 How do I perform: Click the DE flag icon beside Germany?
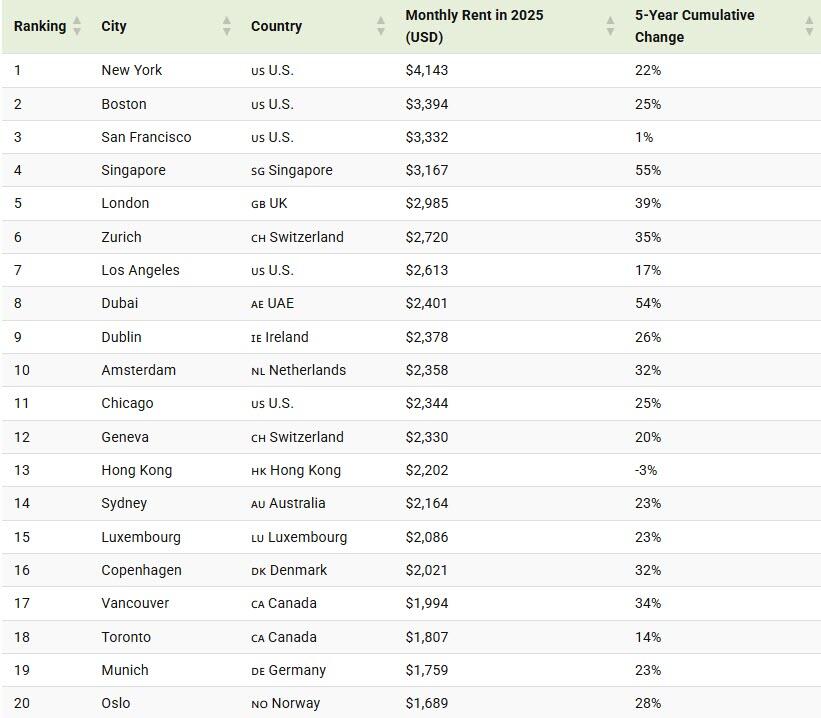tap(260, 670)
